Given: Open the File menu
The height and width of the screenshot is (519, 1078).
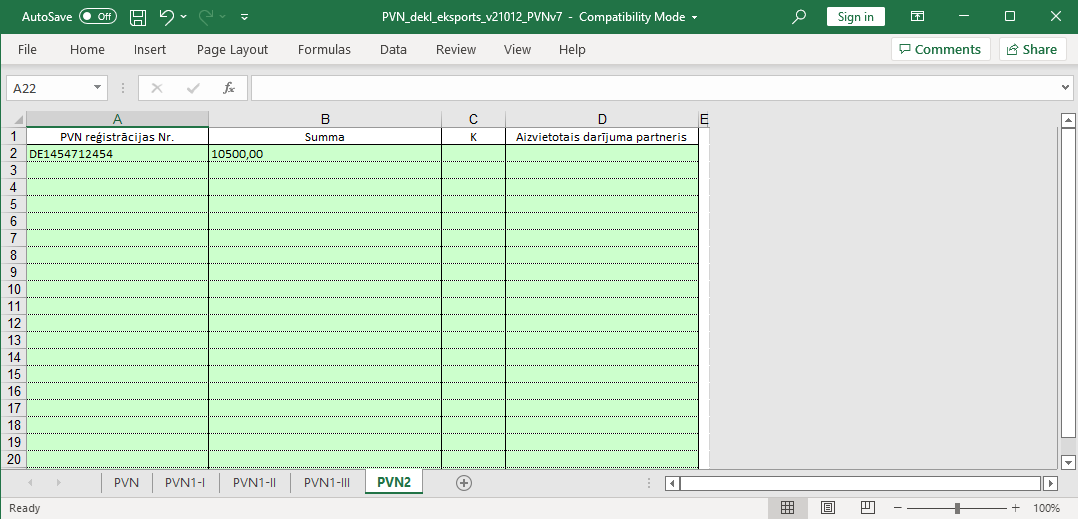Looking at the screenshot, I should tap(28, 49).
